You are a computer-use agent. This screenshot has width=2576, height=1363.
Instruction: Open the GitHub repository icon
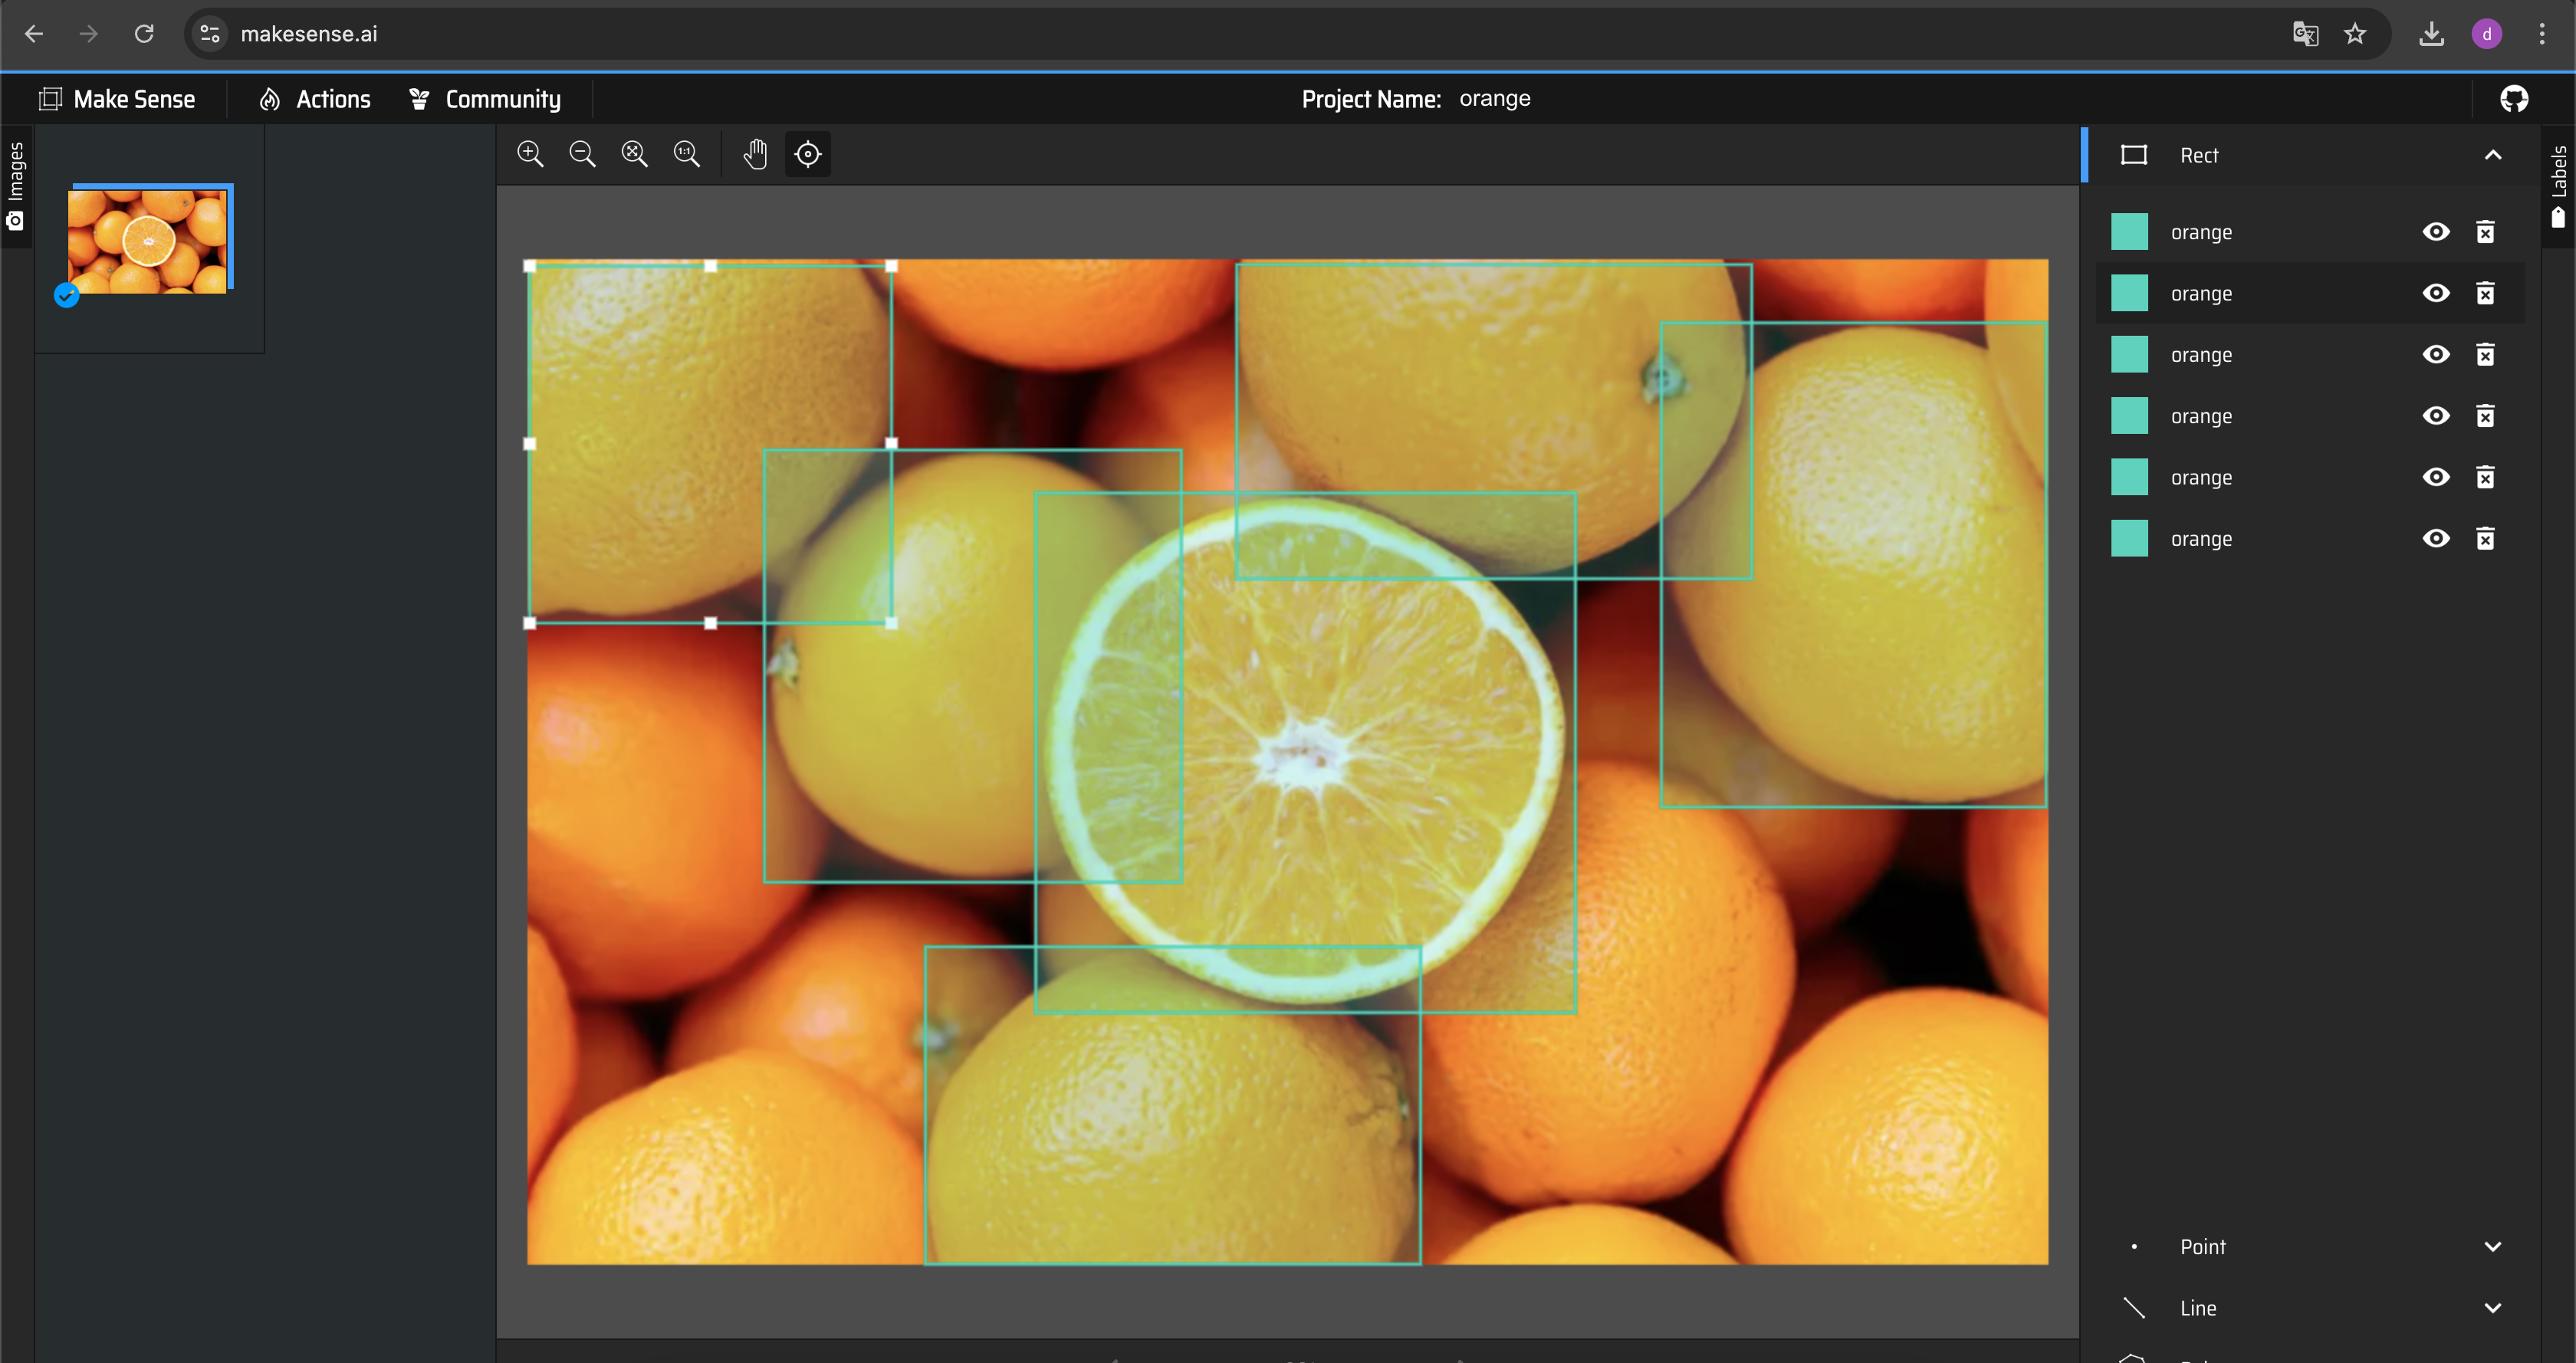[2514, 98]
